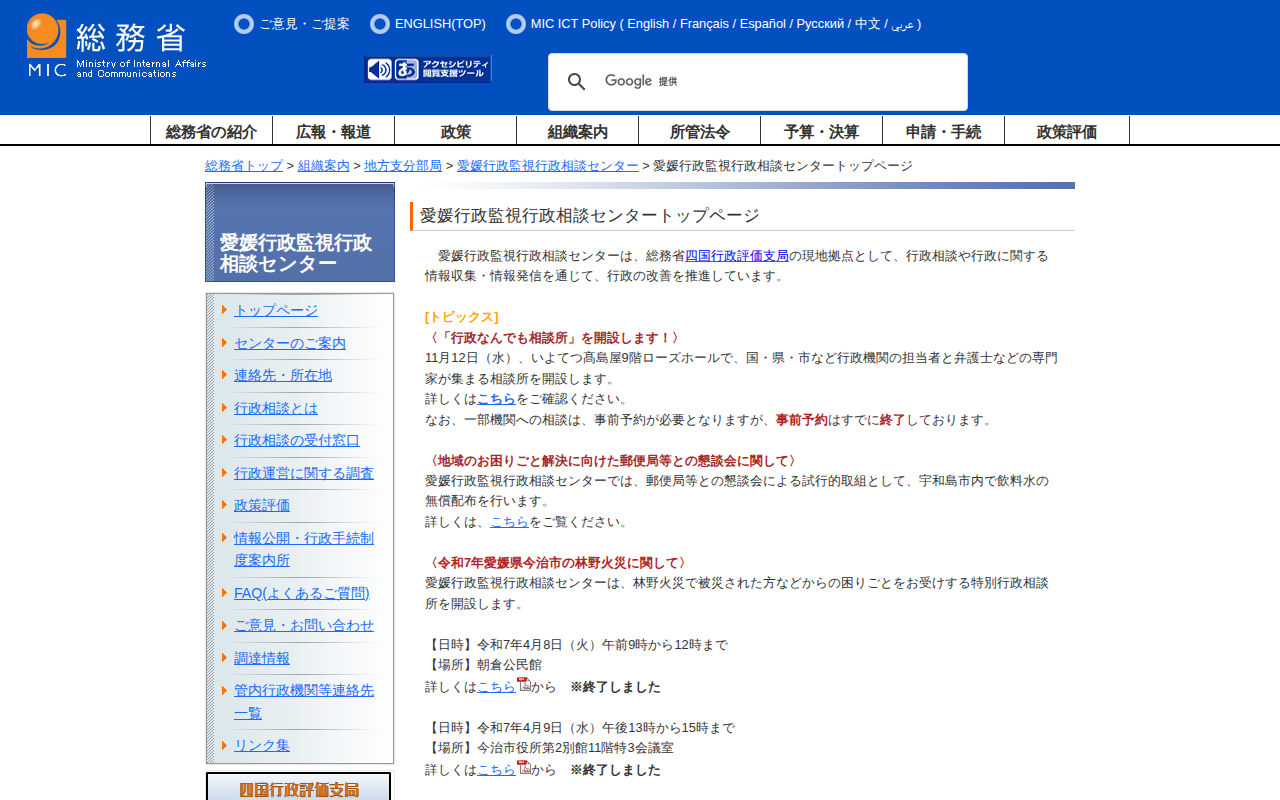Open 調達情報 from the sidebar
The width and height of the screenshot is (1280, 800).
(262, 658)
